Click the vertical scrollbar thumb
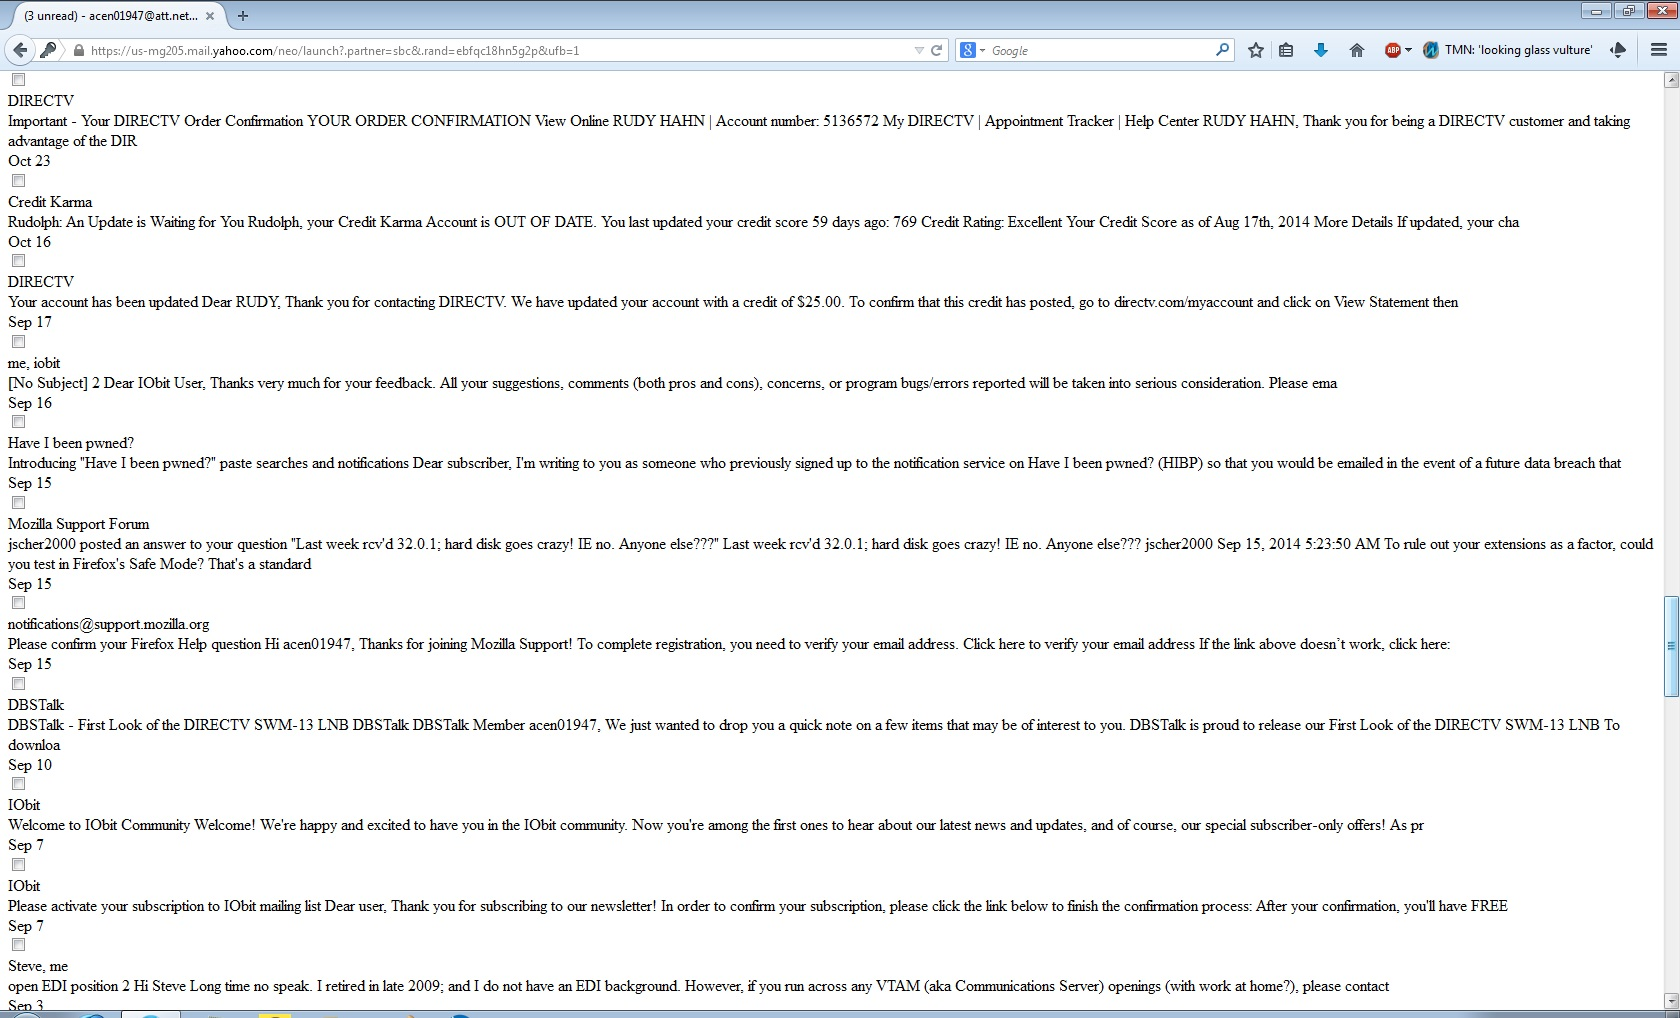The image size is (1680, 1018). click(1671, 646)
